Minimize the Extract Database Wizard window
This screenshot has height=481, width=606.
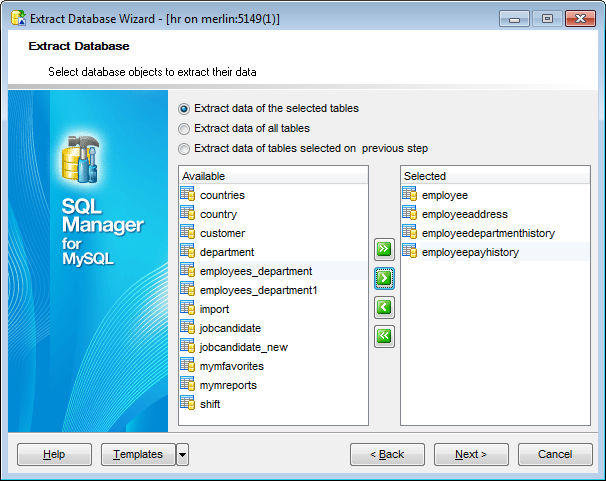click(x=514, y=19)
